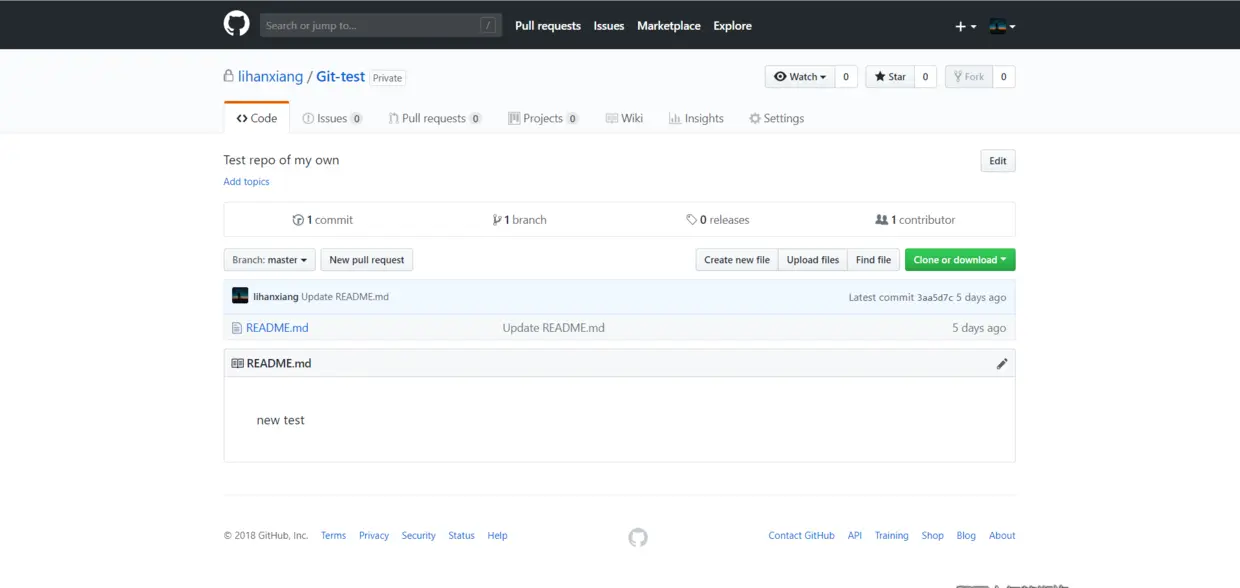Open the About footer link
The image size is (1240, 588).
click(x=1002, y=536)
